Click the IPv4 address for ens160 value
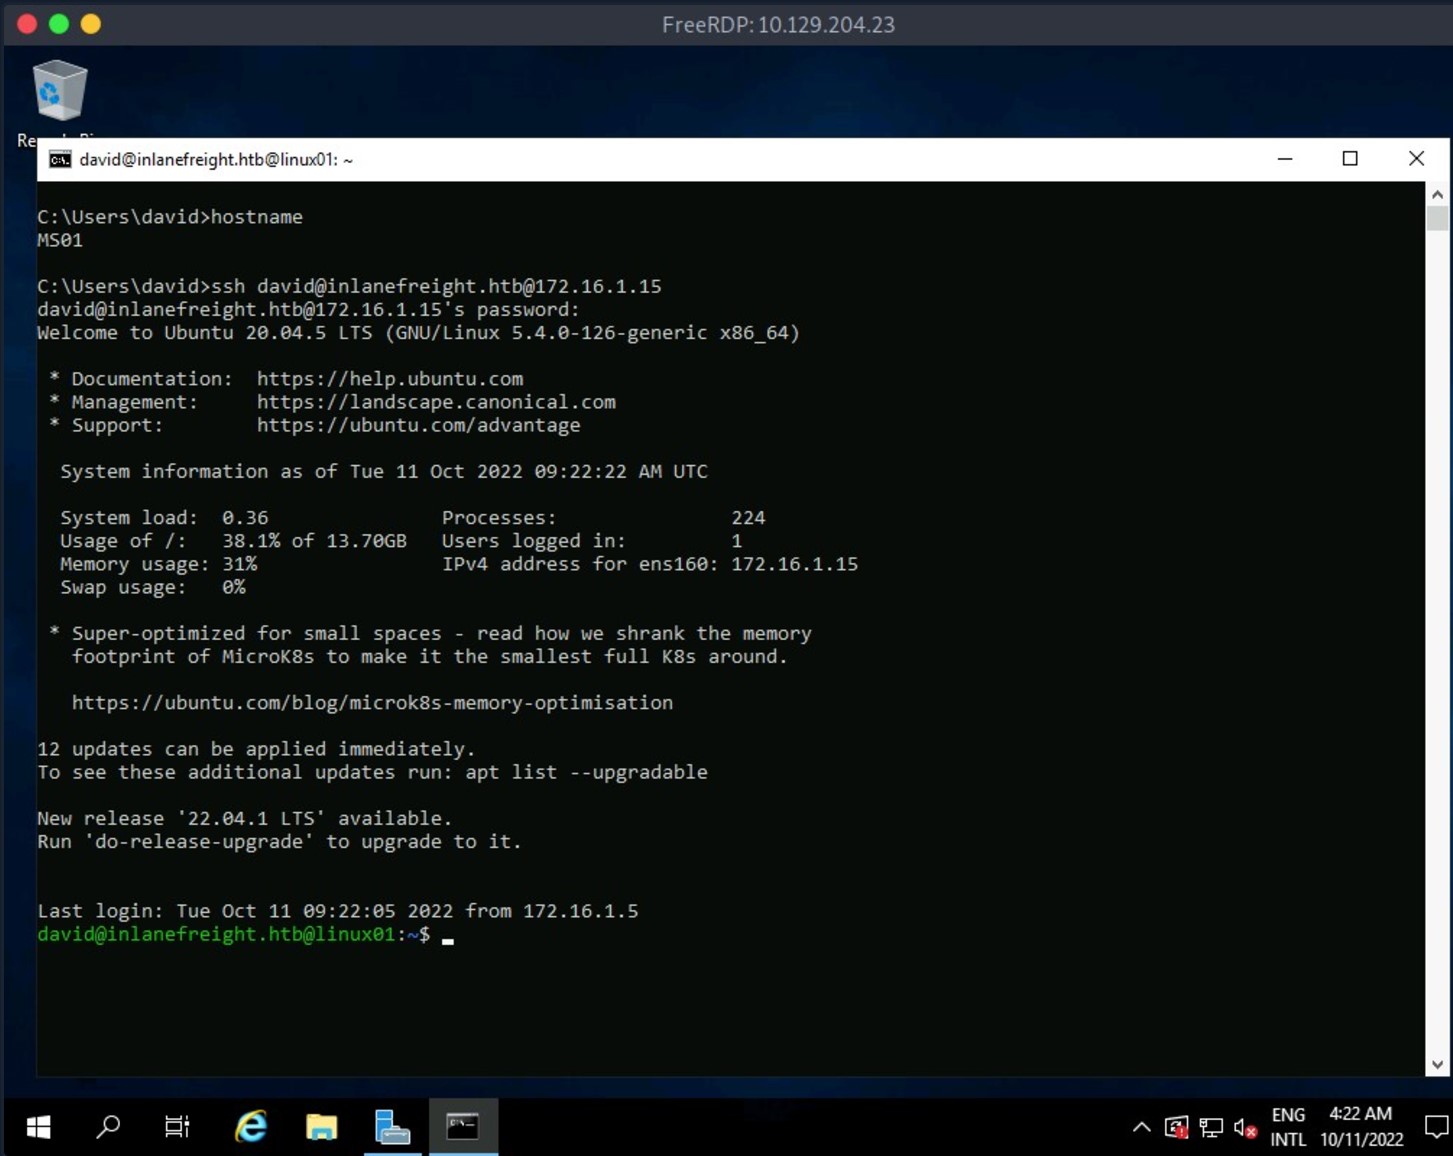Image resolution: width=1453 pixels, height=1156 pixels. (794, 564)
